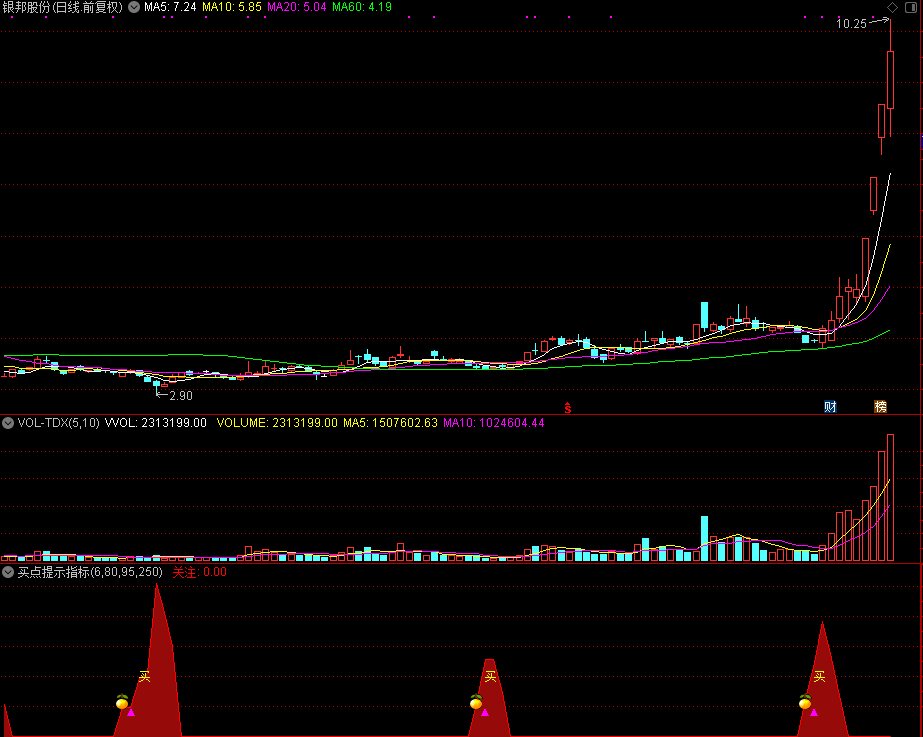Click the red S marker below the chart
The image size is (923, 737).
pos(568,407)
